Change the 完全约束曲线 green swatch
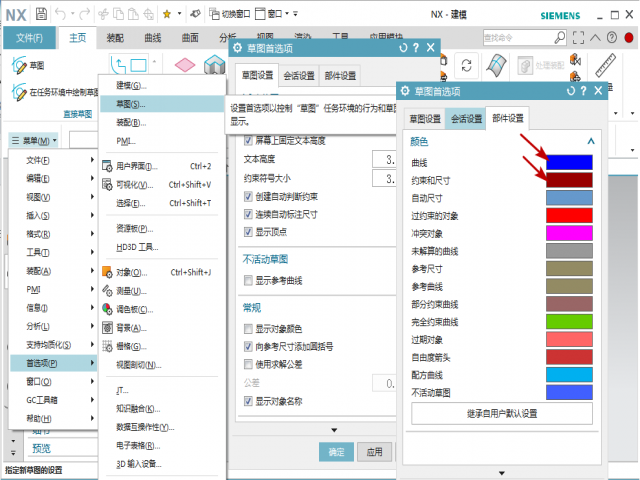This screenshot has width=640, height=480. [x=569, y=321]
